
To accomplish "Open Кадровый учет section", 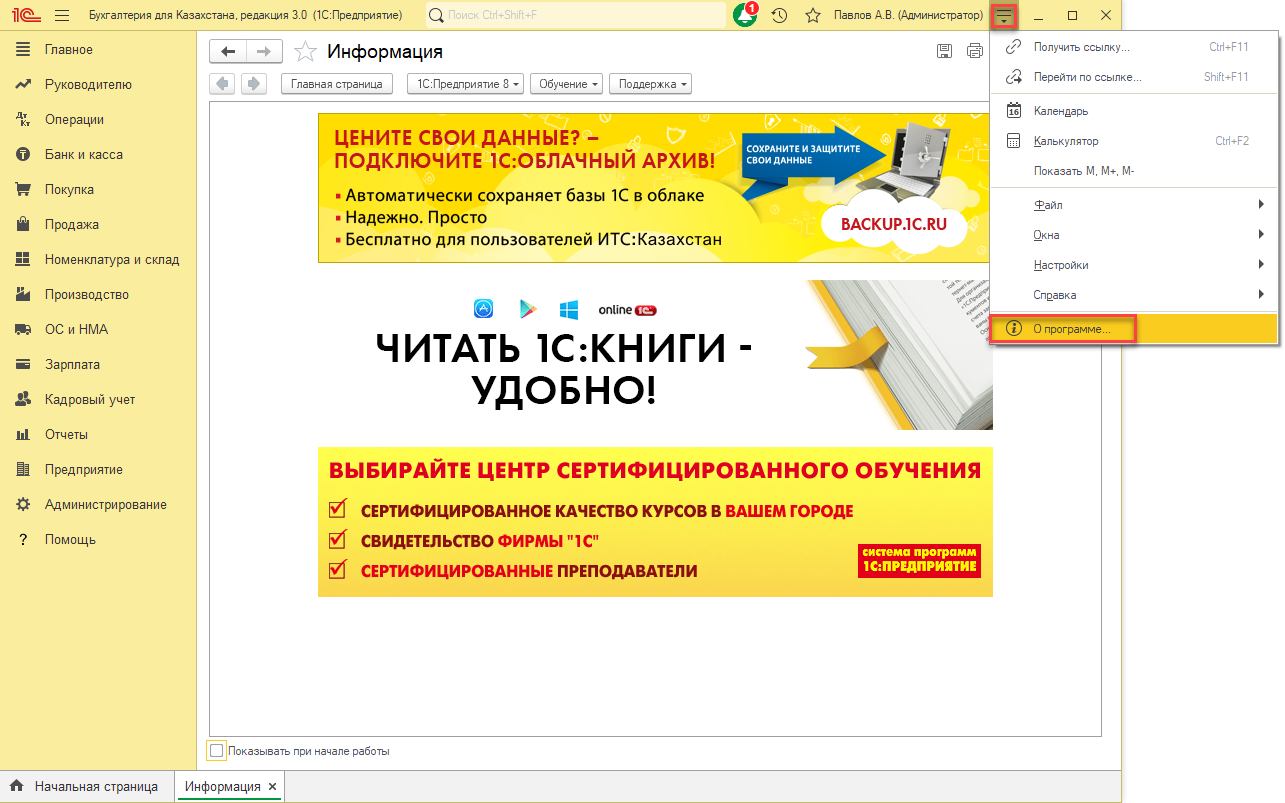I will click(98, 400).
